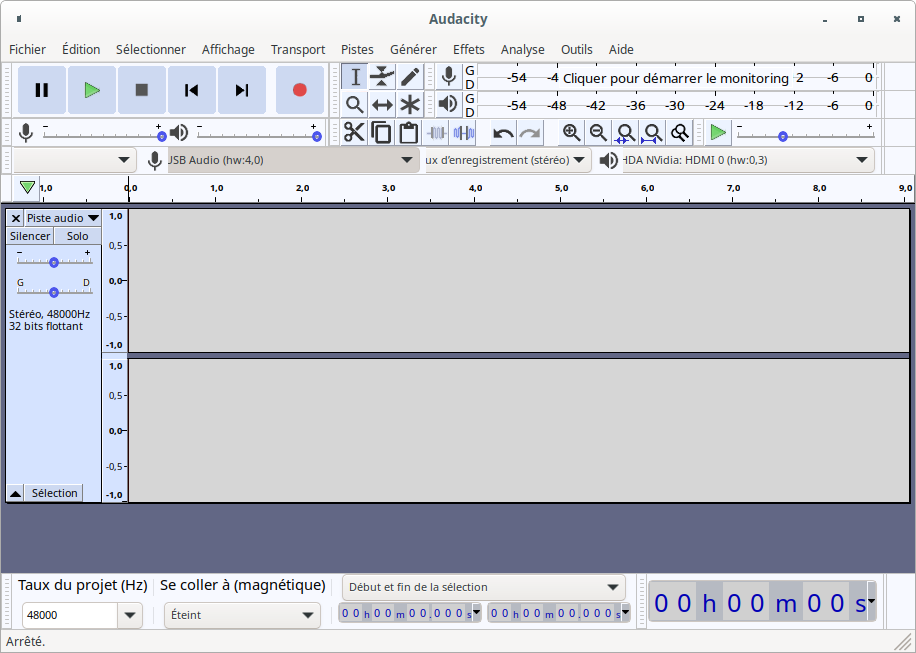Open the Affichage menu
The height and width of the screenshot is (653, 916).
point(228,50)
